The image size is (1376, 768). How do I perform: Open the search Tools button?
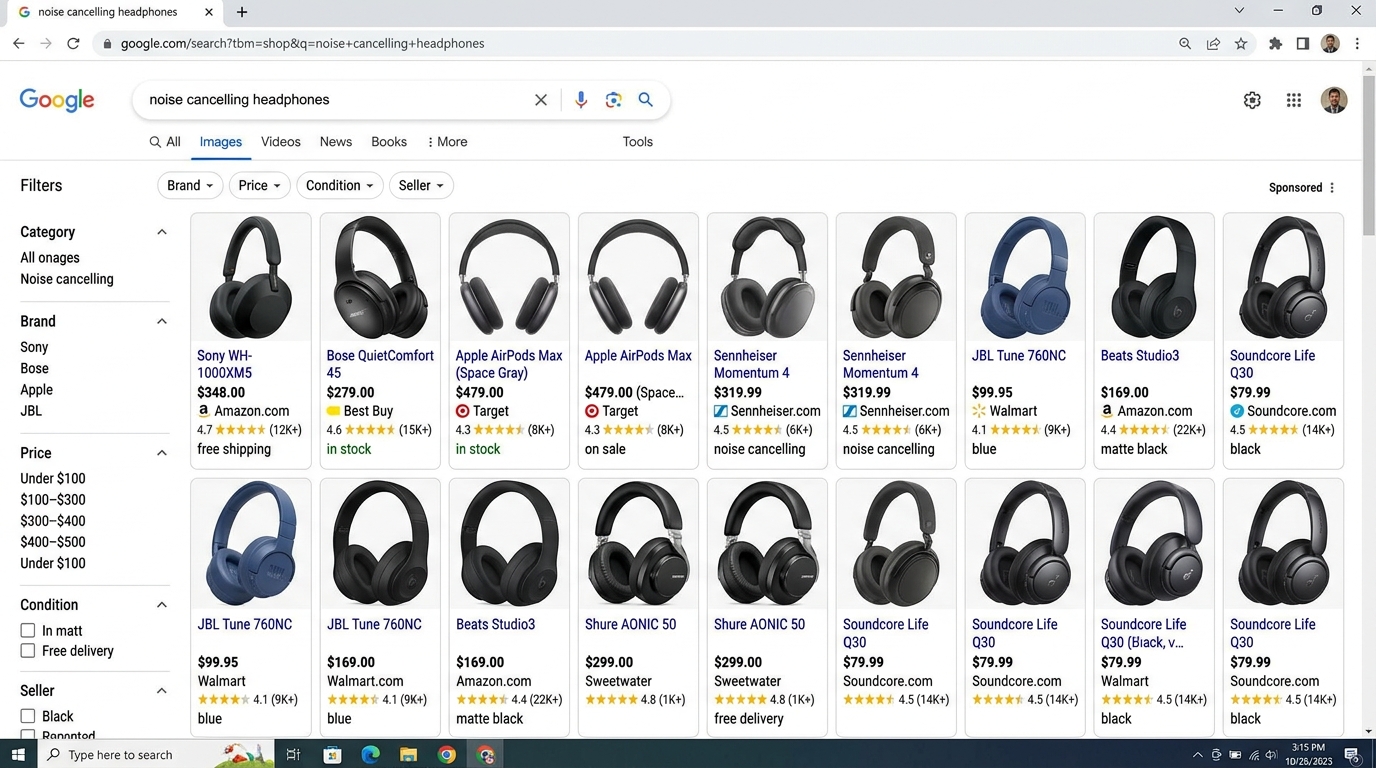coord(638,142)
